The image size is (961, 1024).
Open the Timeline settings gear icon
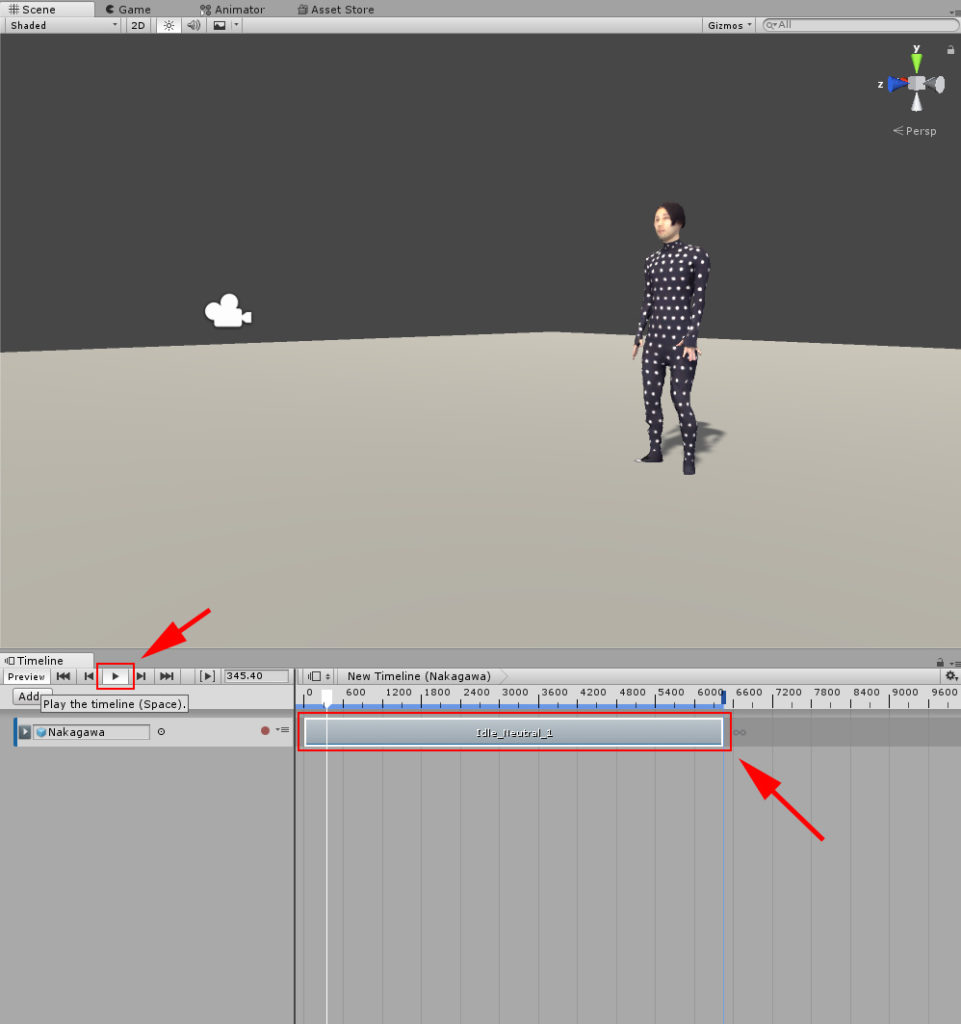coord(951,677)
